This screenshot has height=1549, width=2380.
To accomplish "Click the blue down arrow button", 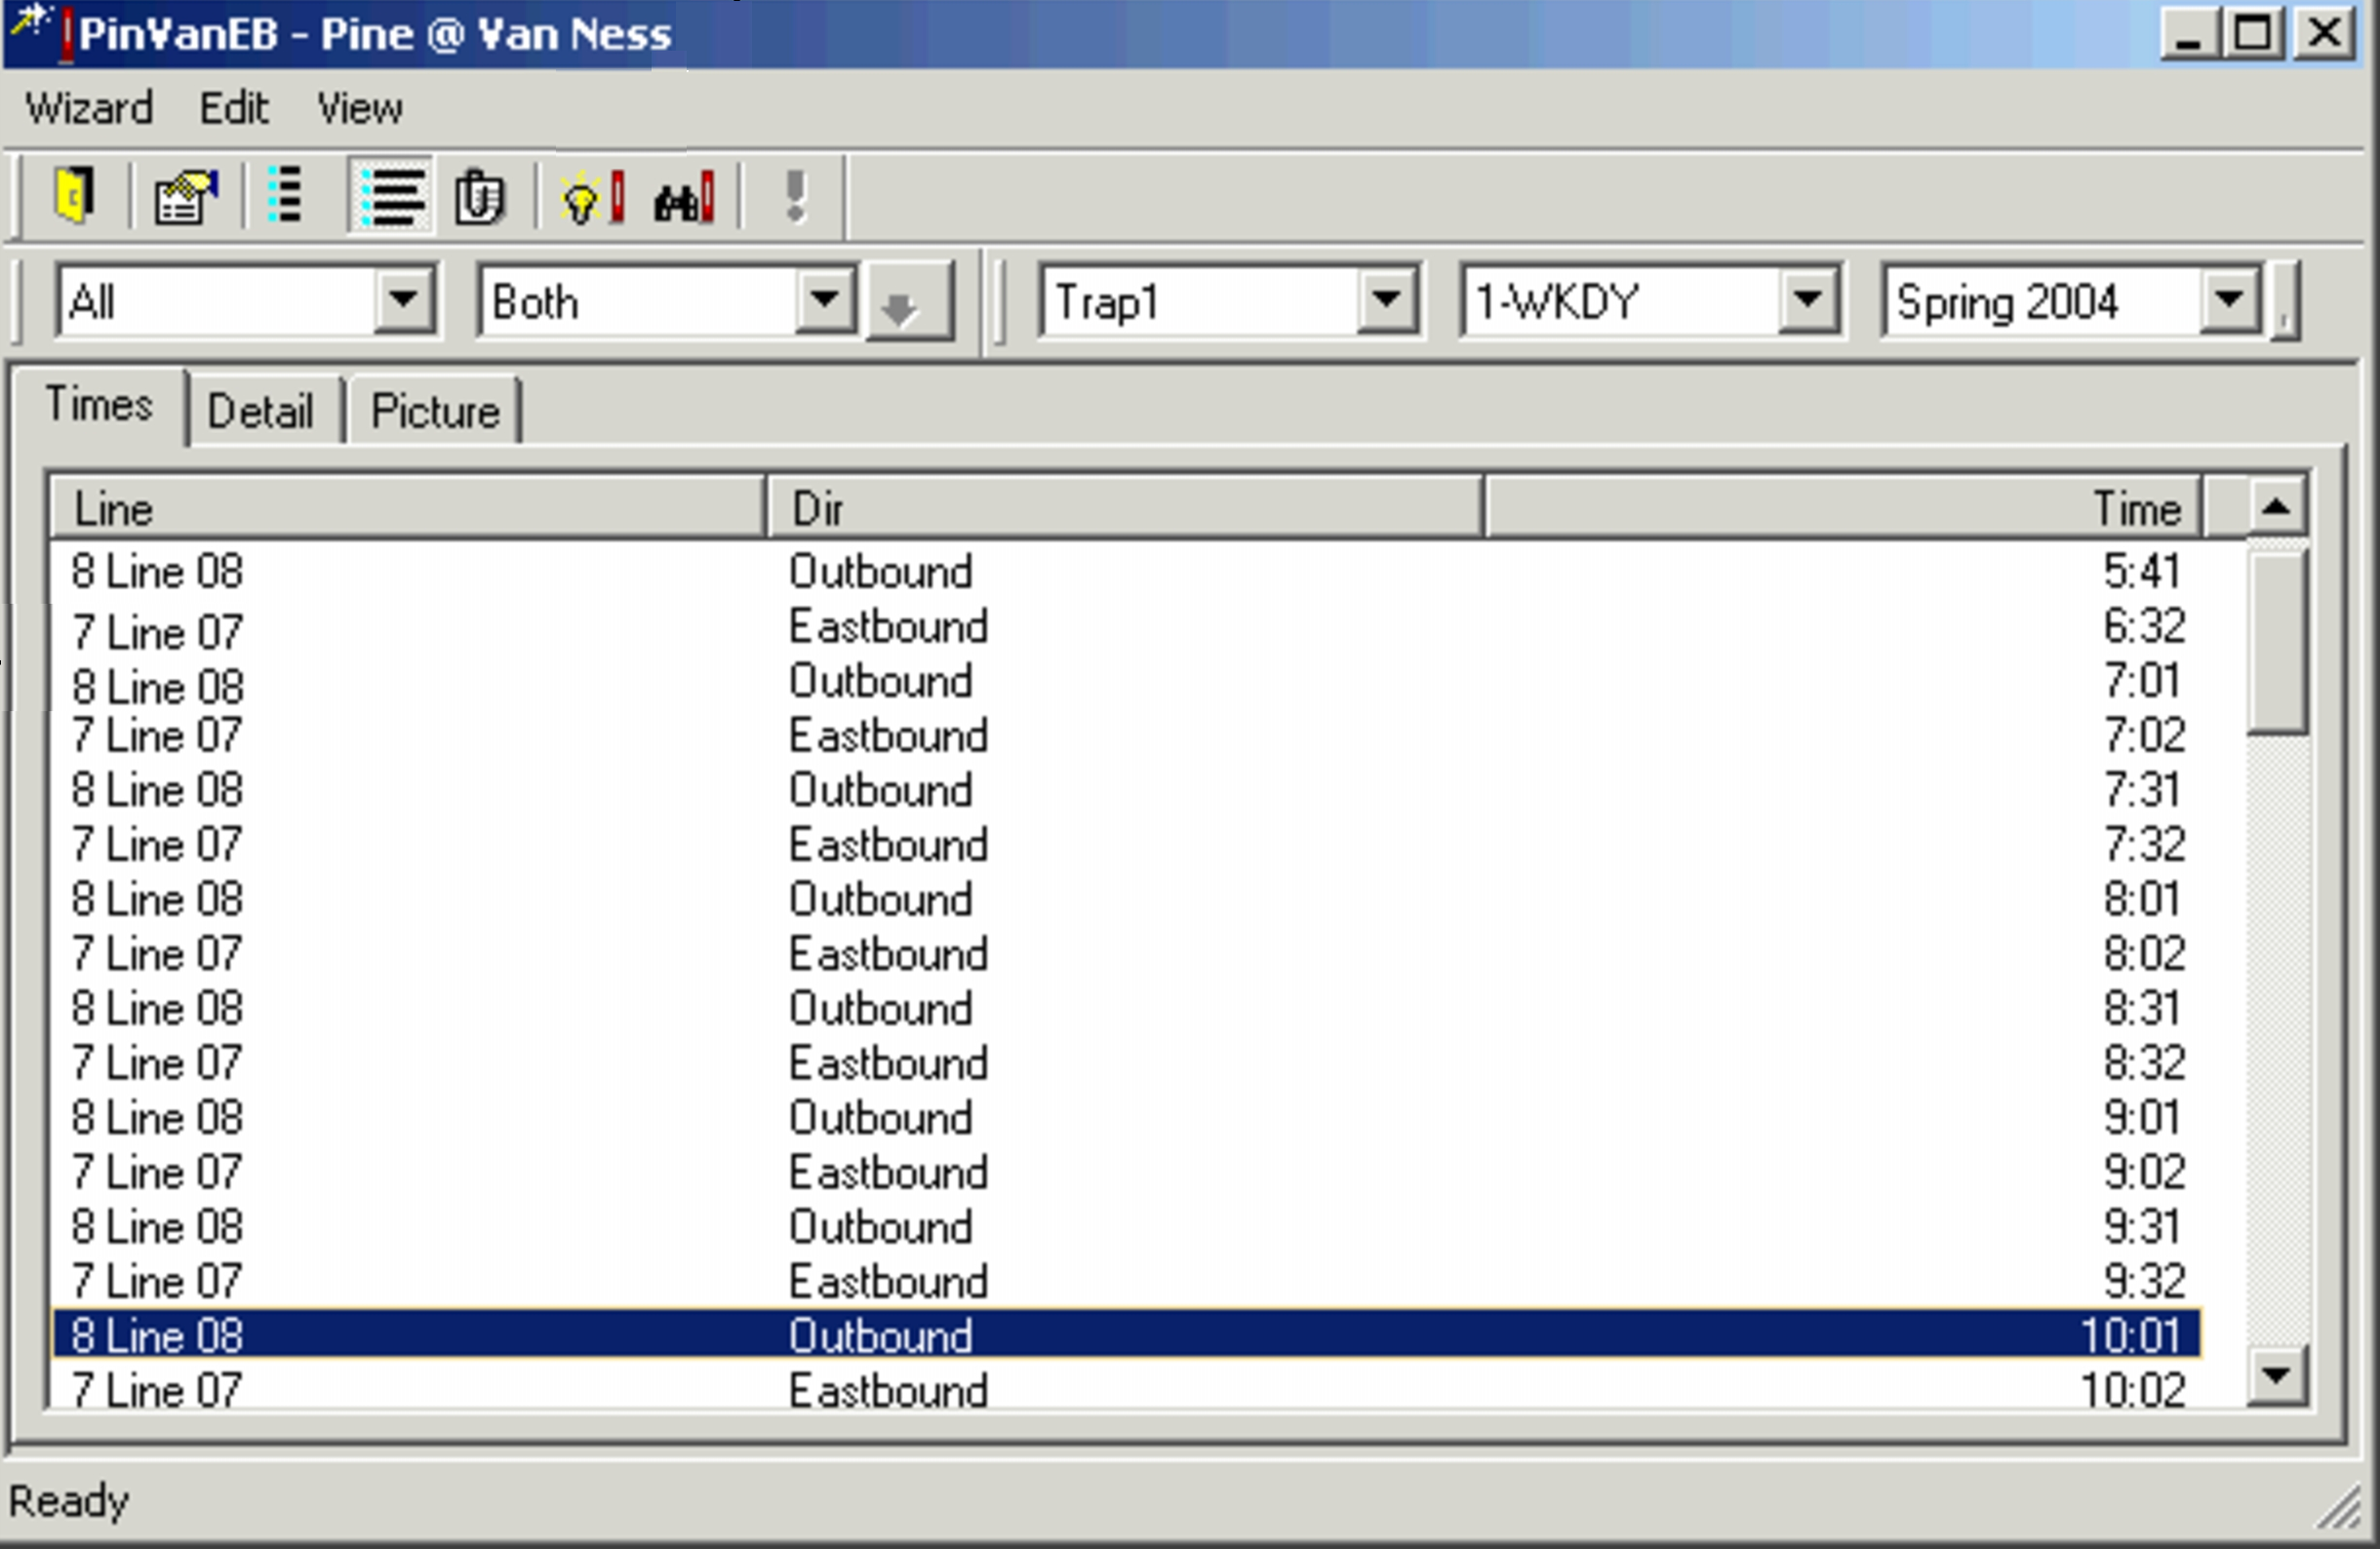I will 903,300.
